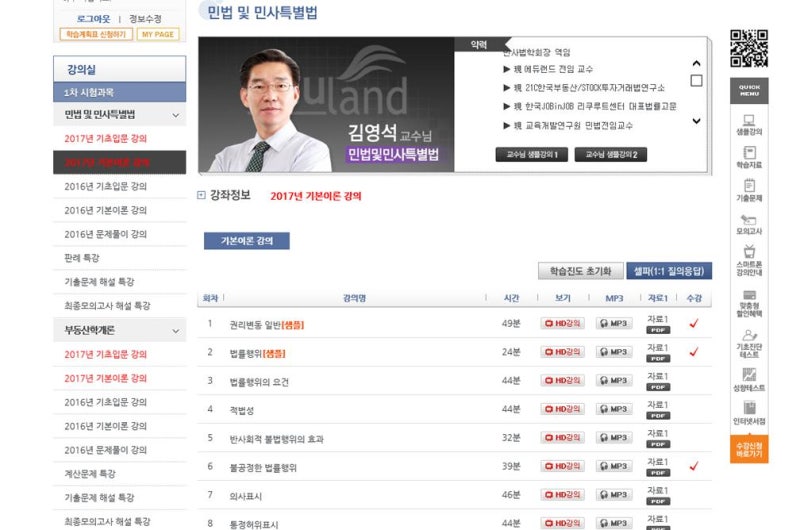Open MY PAGE
800x530 pixels.
(158, 34)
